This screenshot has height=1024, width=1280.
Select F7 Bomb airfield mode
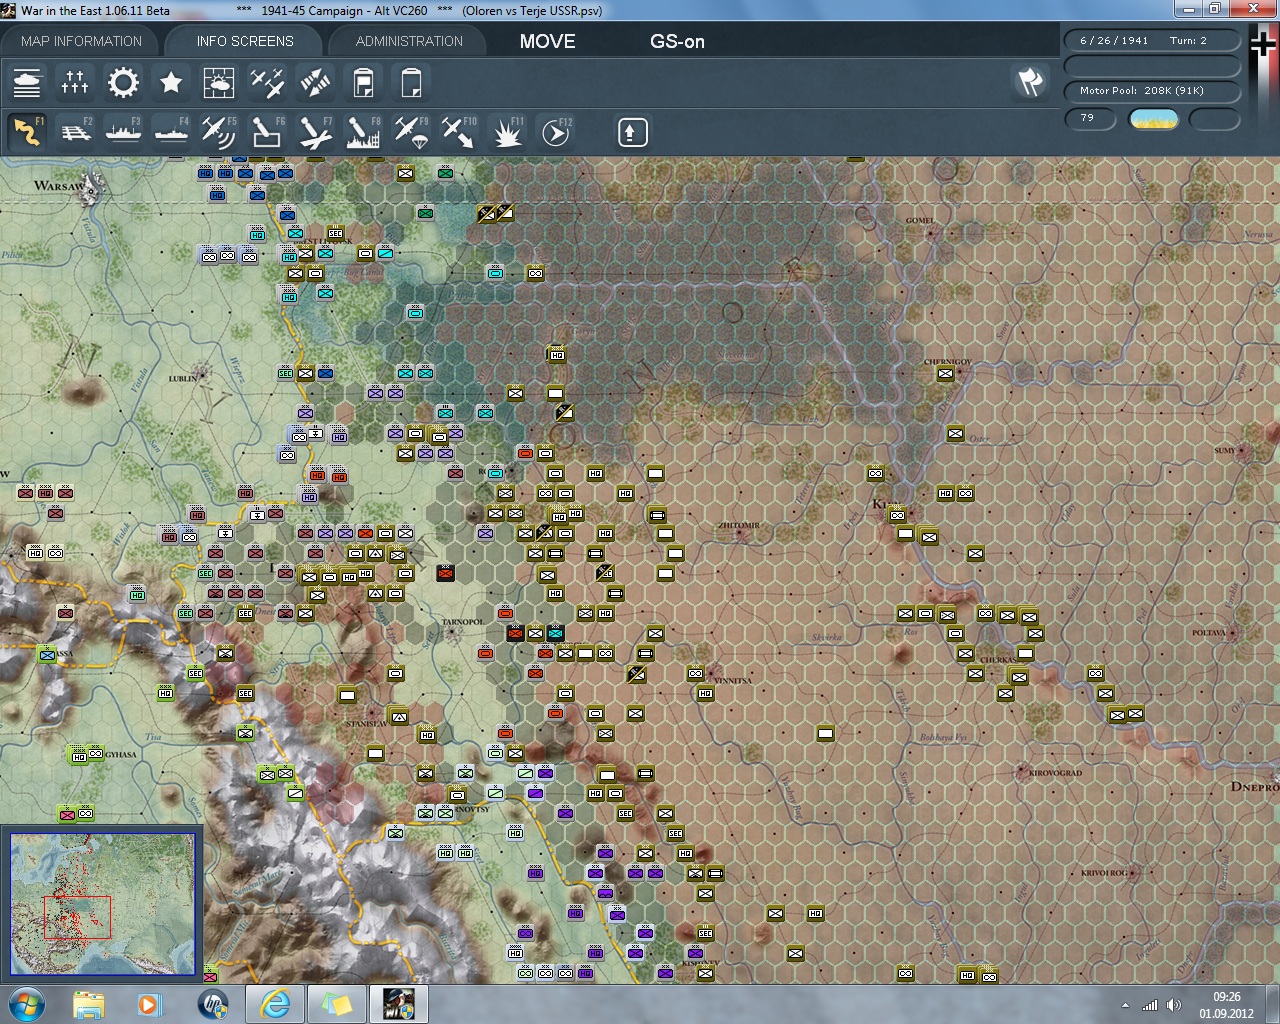point(315,132)
